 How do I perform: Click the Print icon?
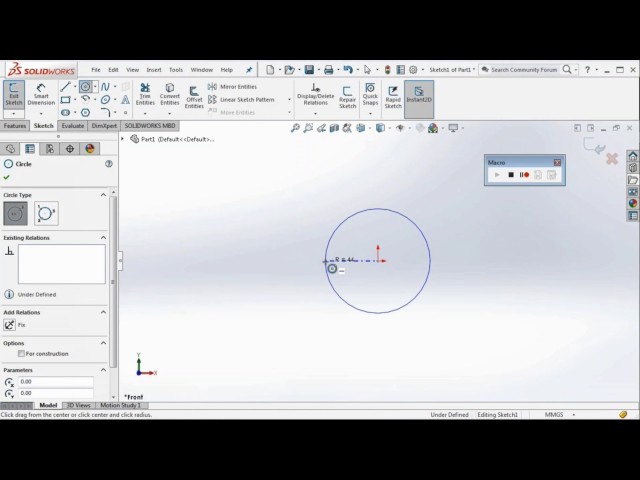pos(329,70)
